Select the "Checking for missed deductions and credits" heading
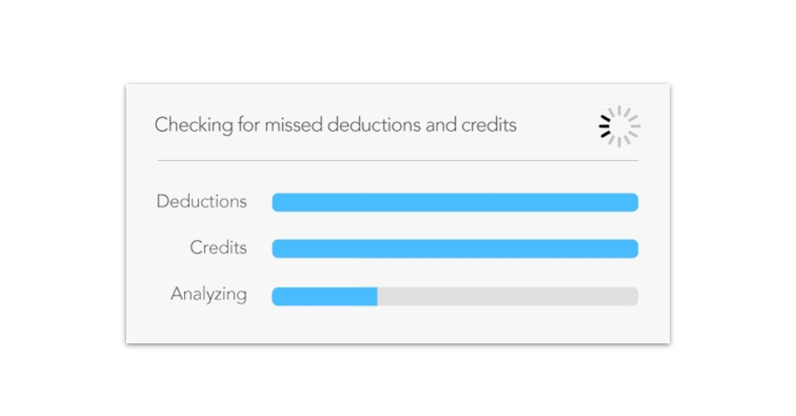The height and width of the screenshot is (416, 796). click(335, 125)
